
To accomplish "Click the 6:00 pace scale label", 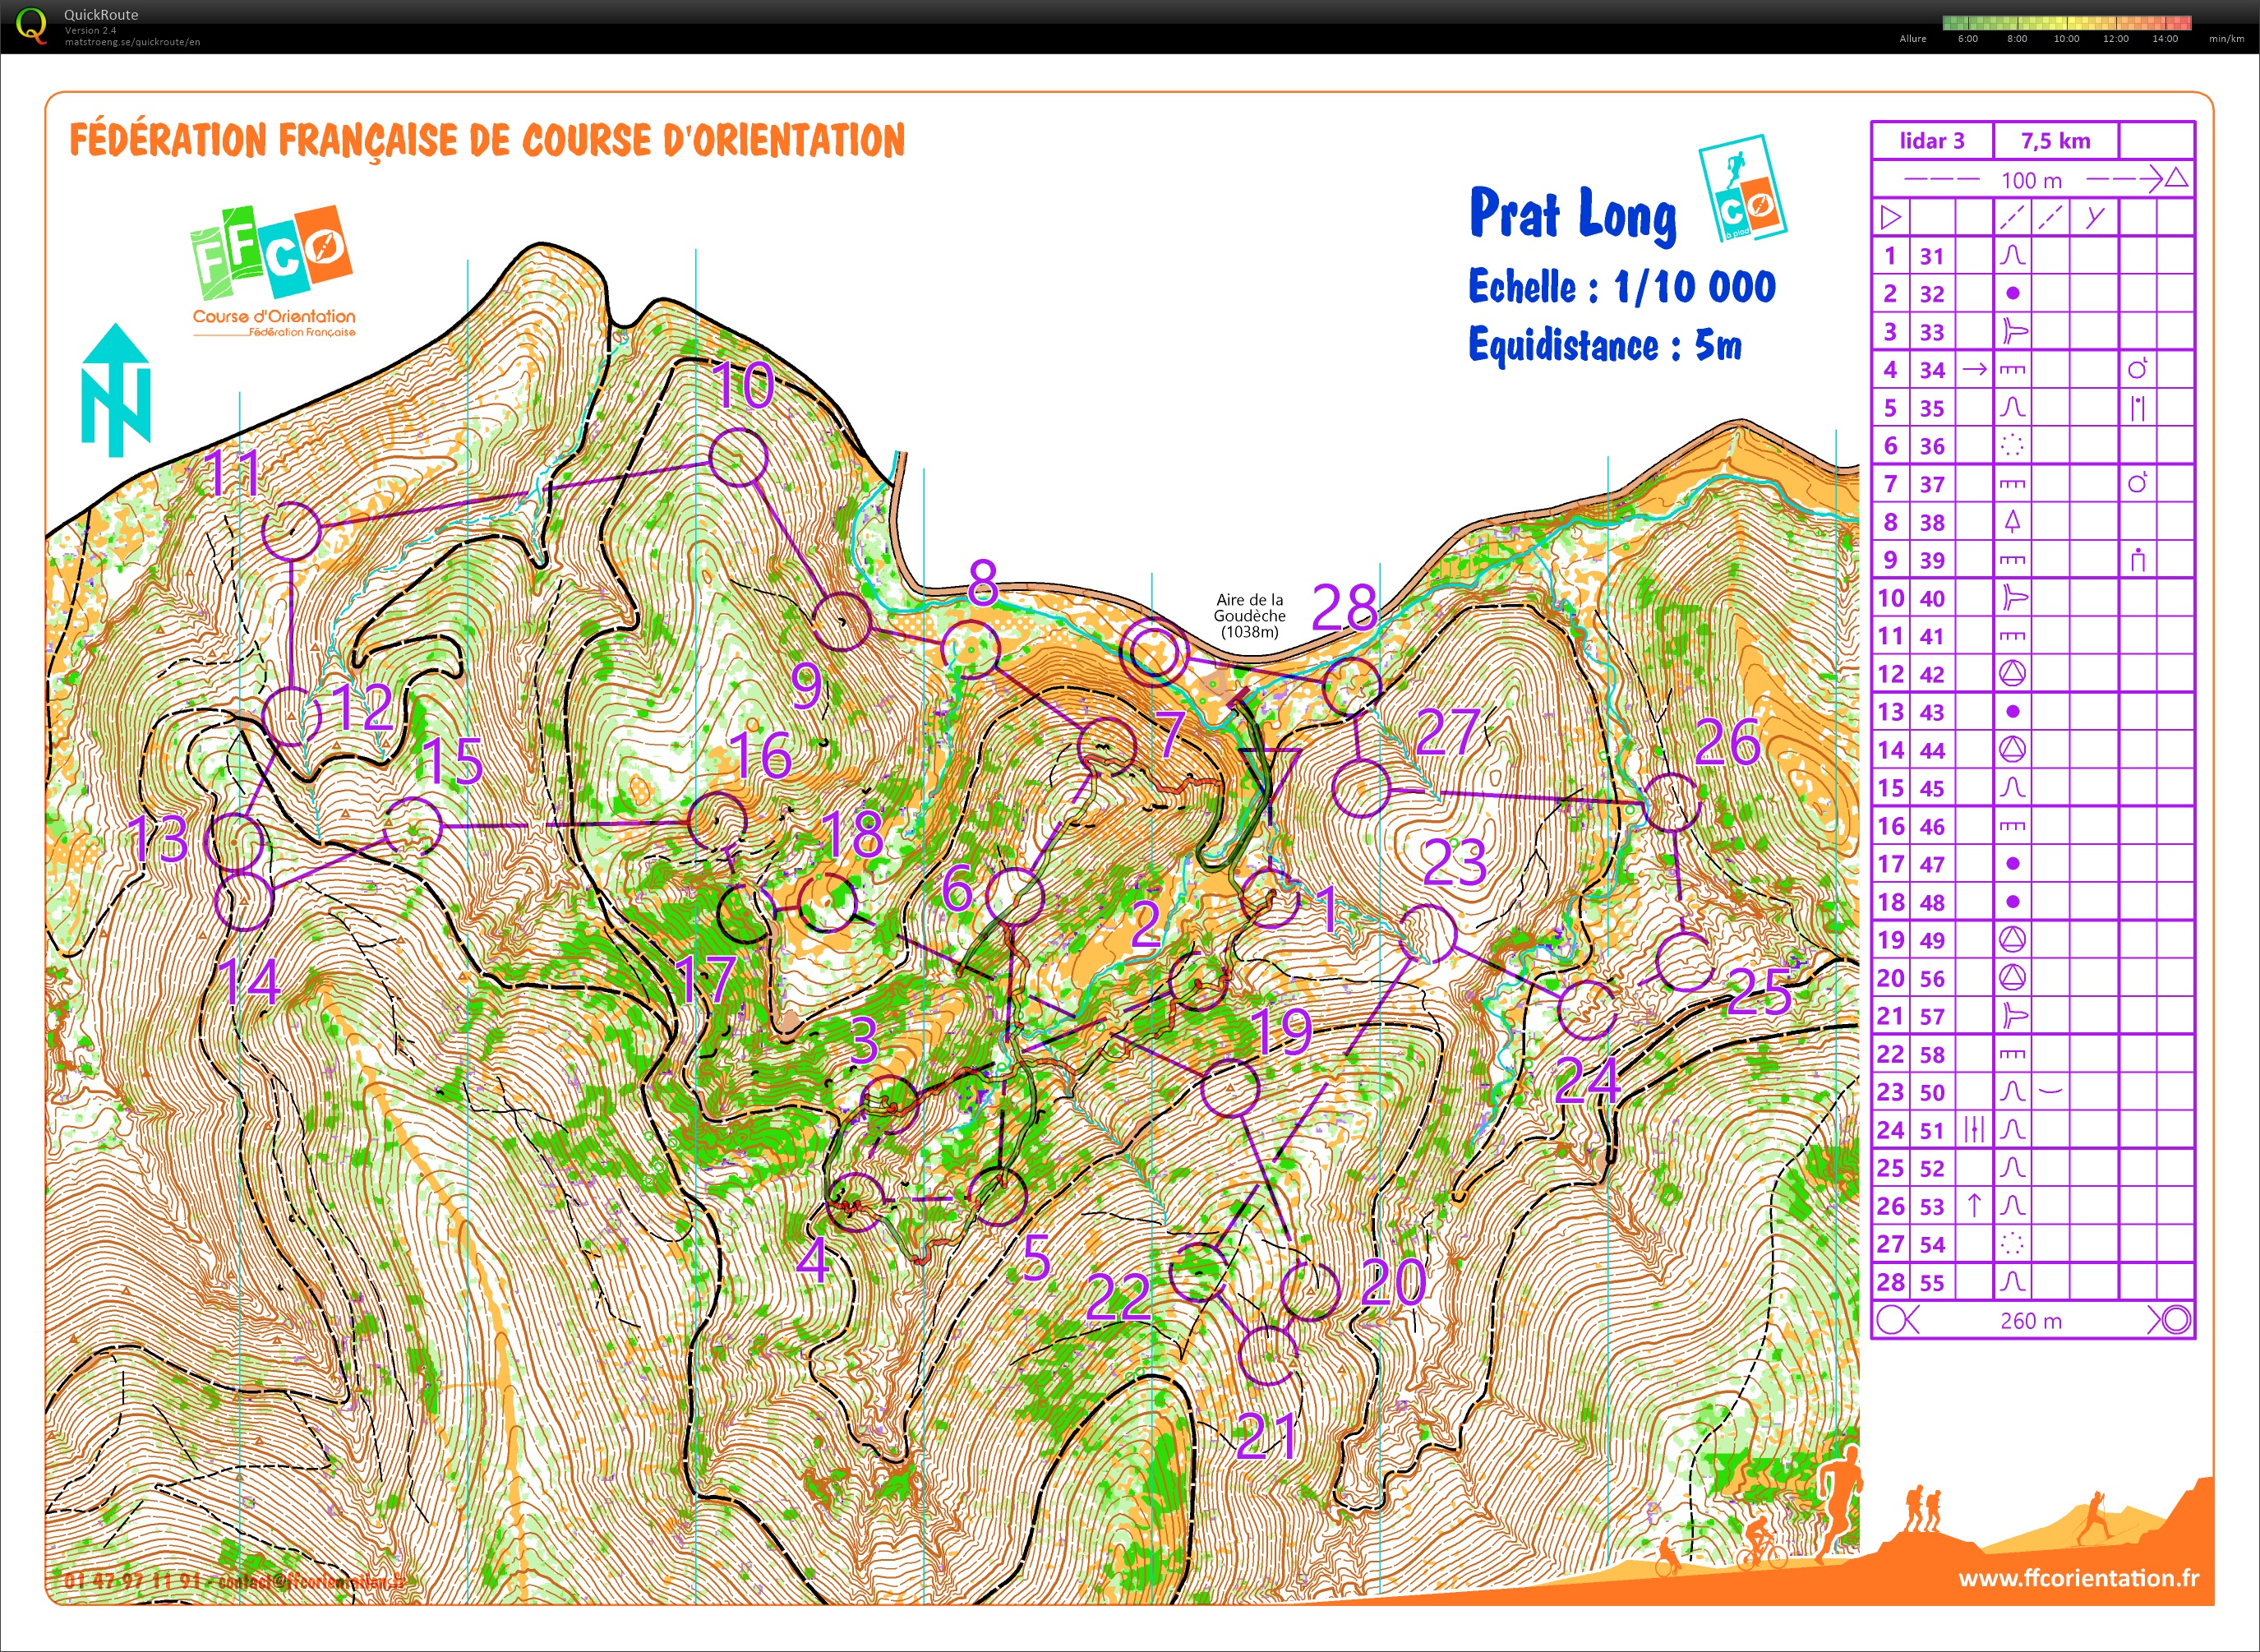I will point(1967,39).
